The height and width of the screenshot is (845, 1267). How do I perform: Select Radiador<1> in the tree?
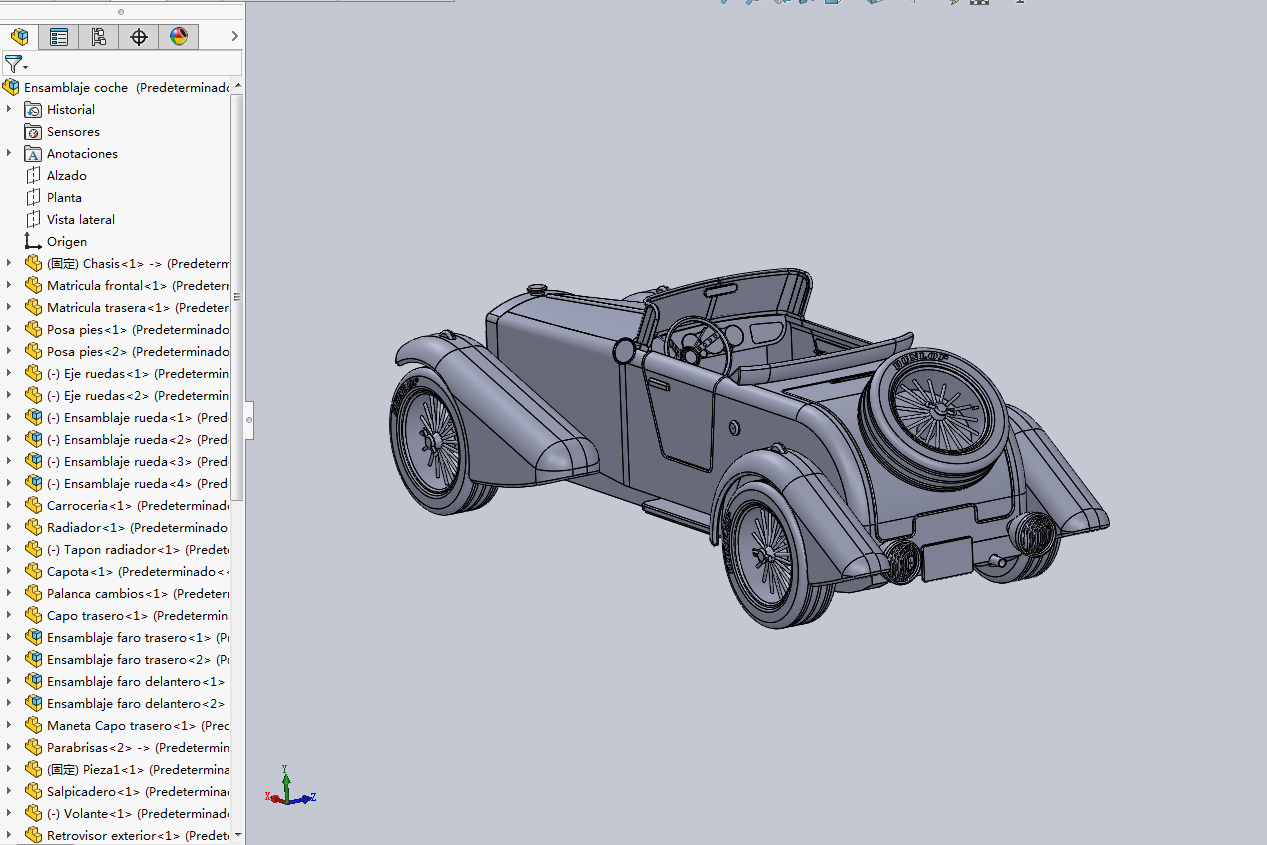(86, 528)
